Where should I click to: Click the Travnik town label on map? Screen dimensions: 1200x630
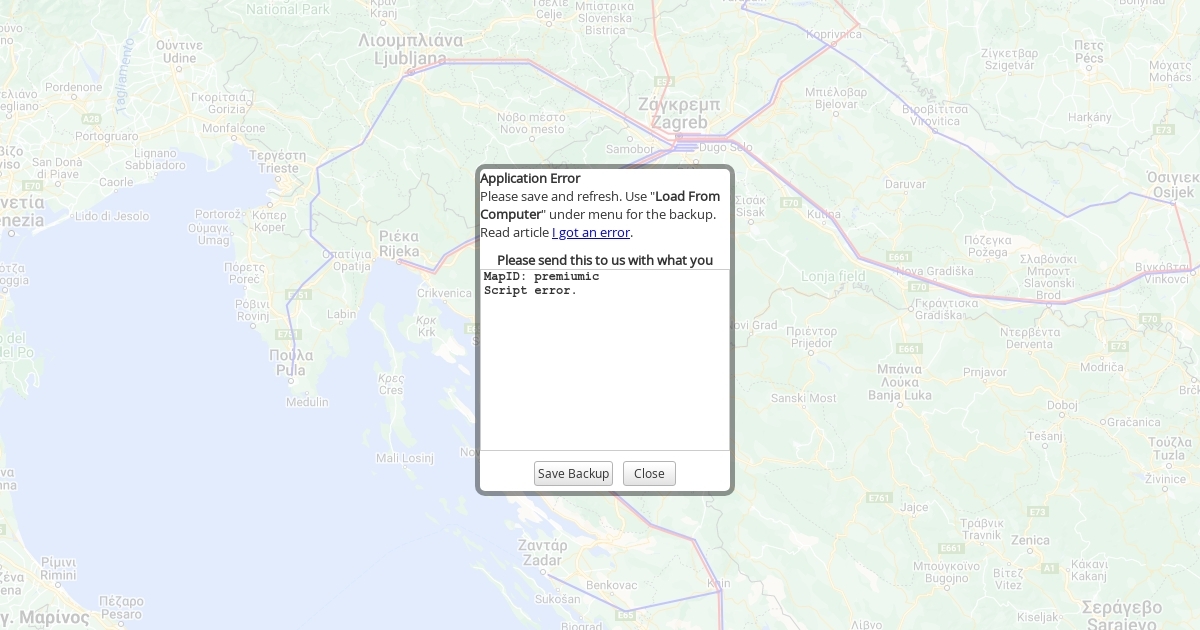[981, 529]
